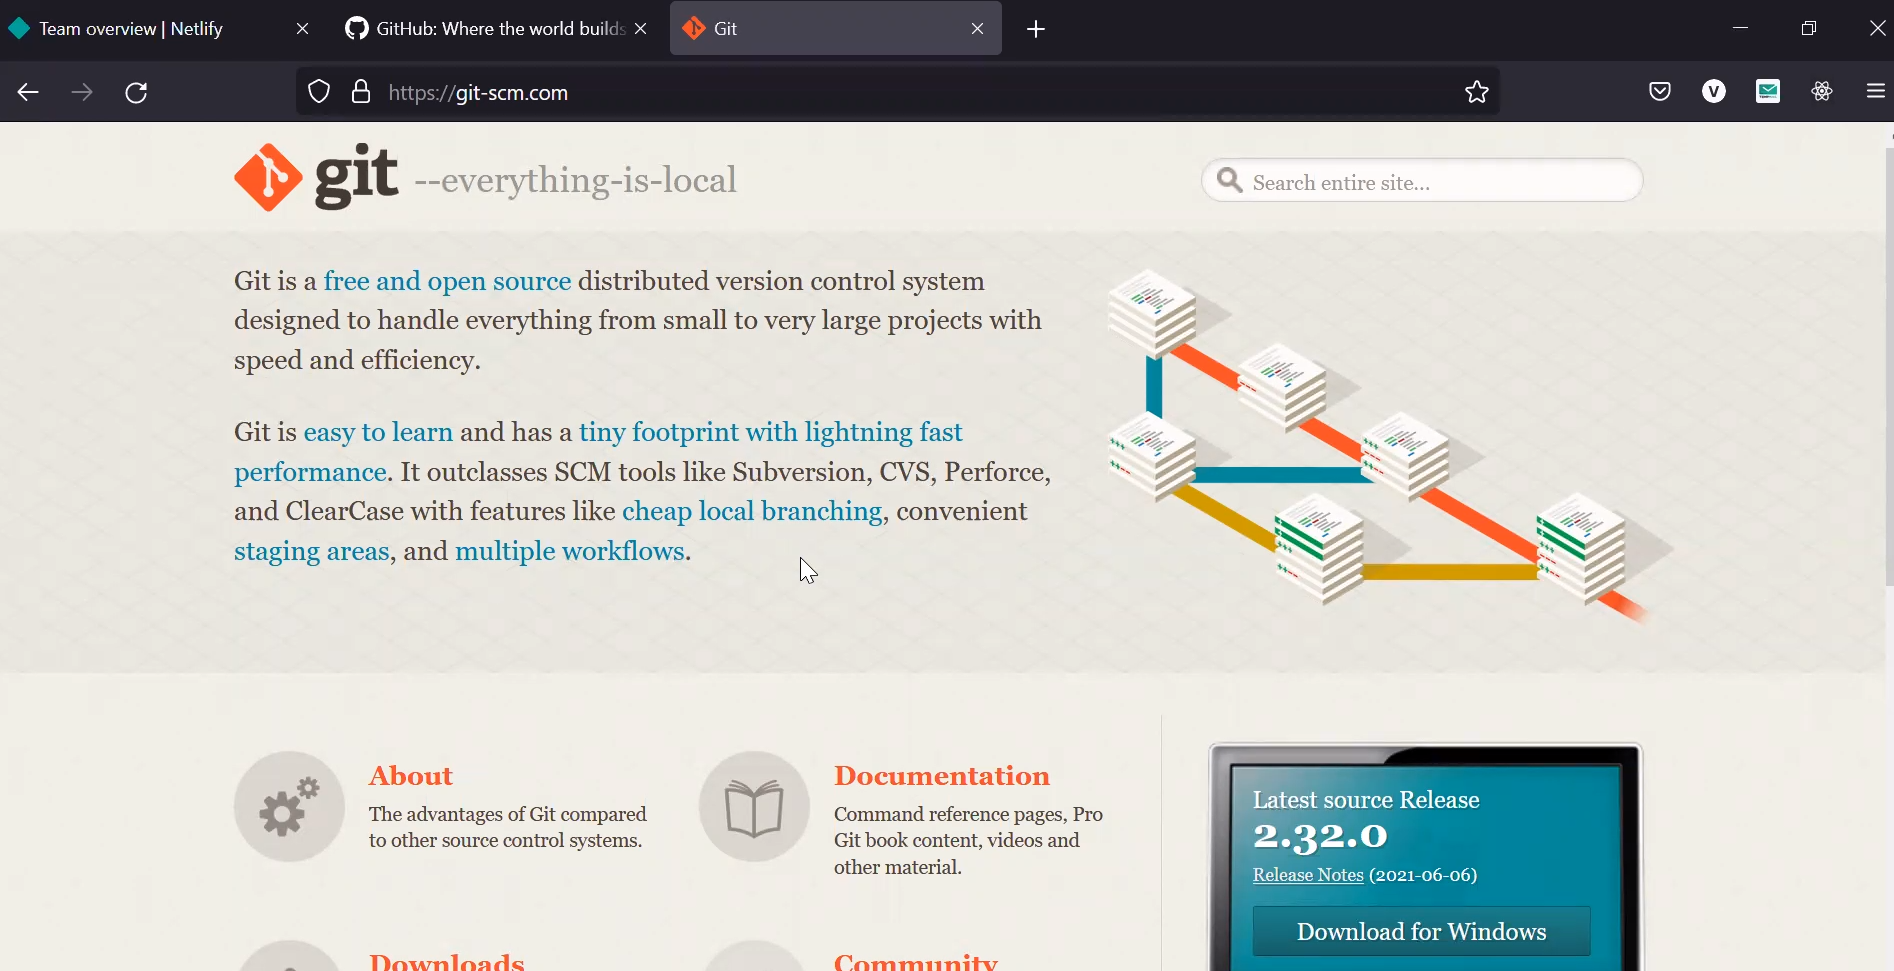The image size is (1894, 971).
Task: Click the Documentation book icon
Action: 755,807
